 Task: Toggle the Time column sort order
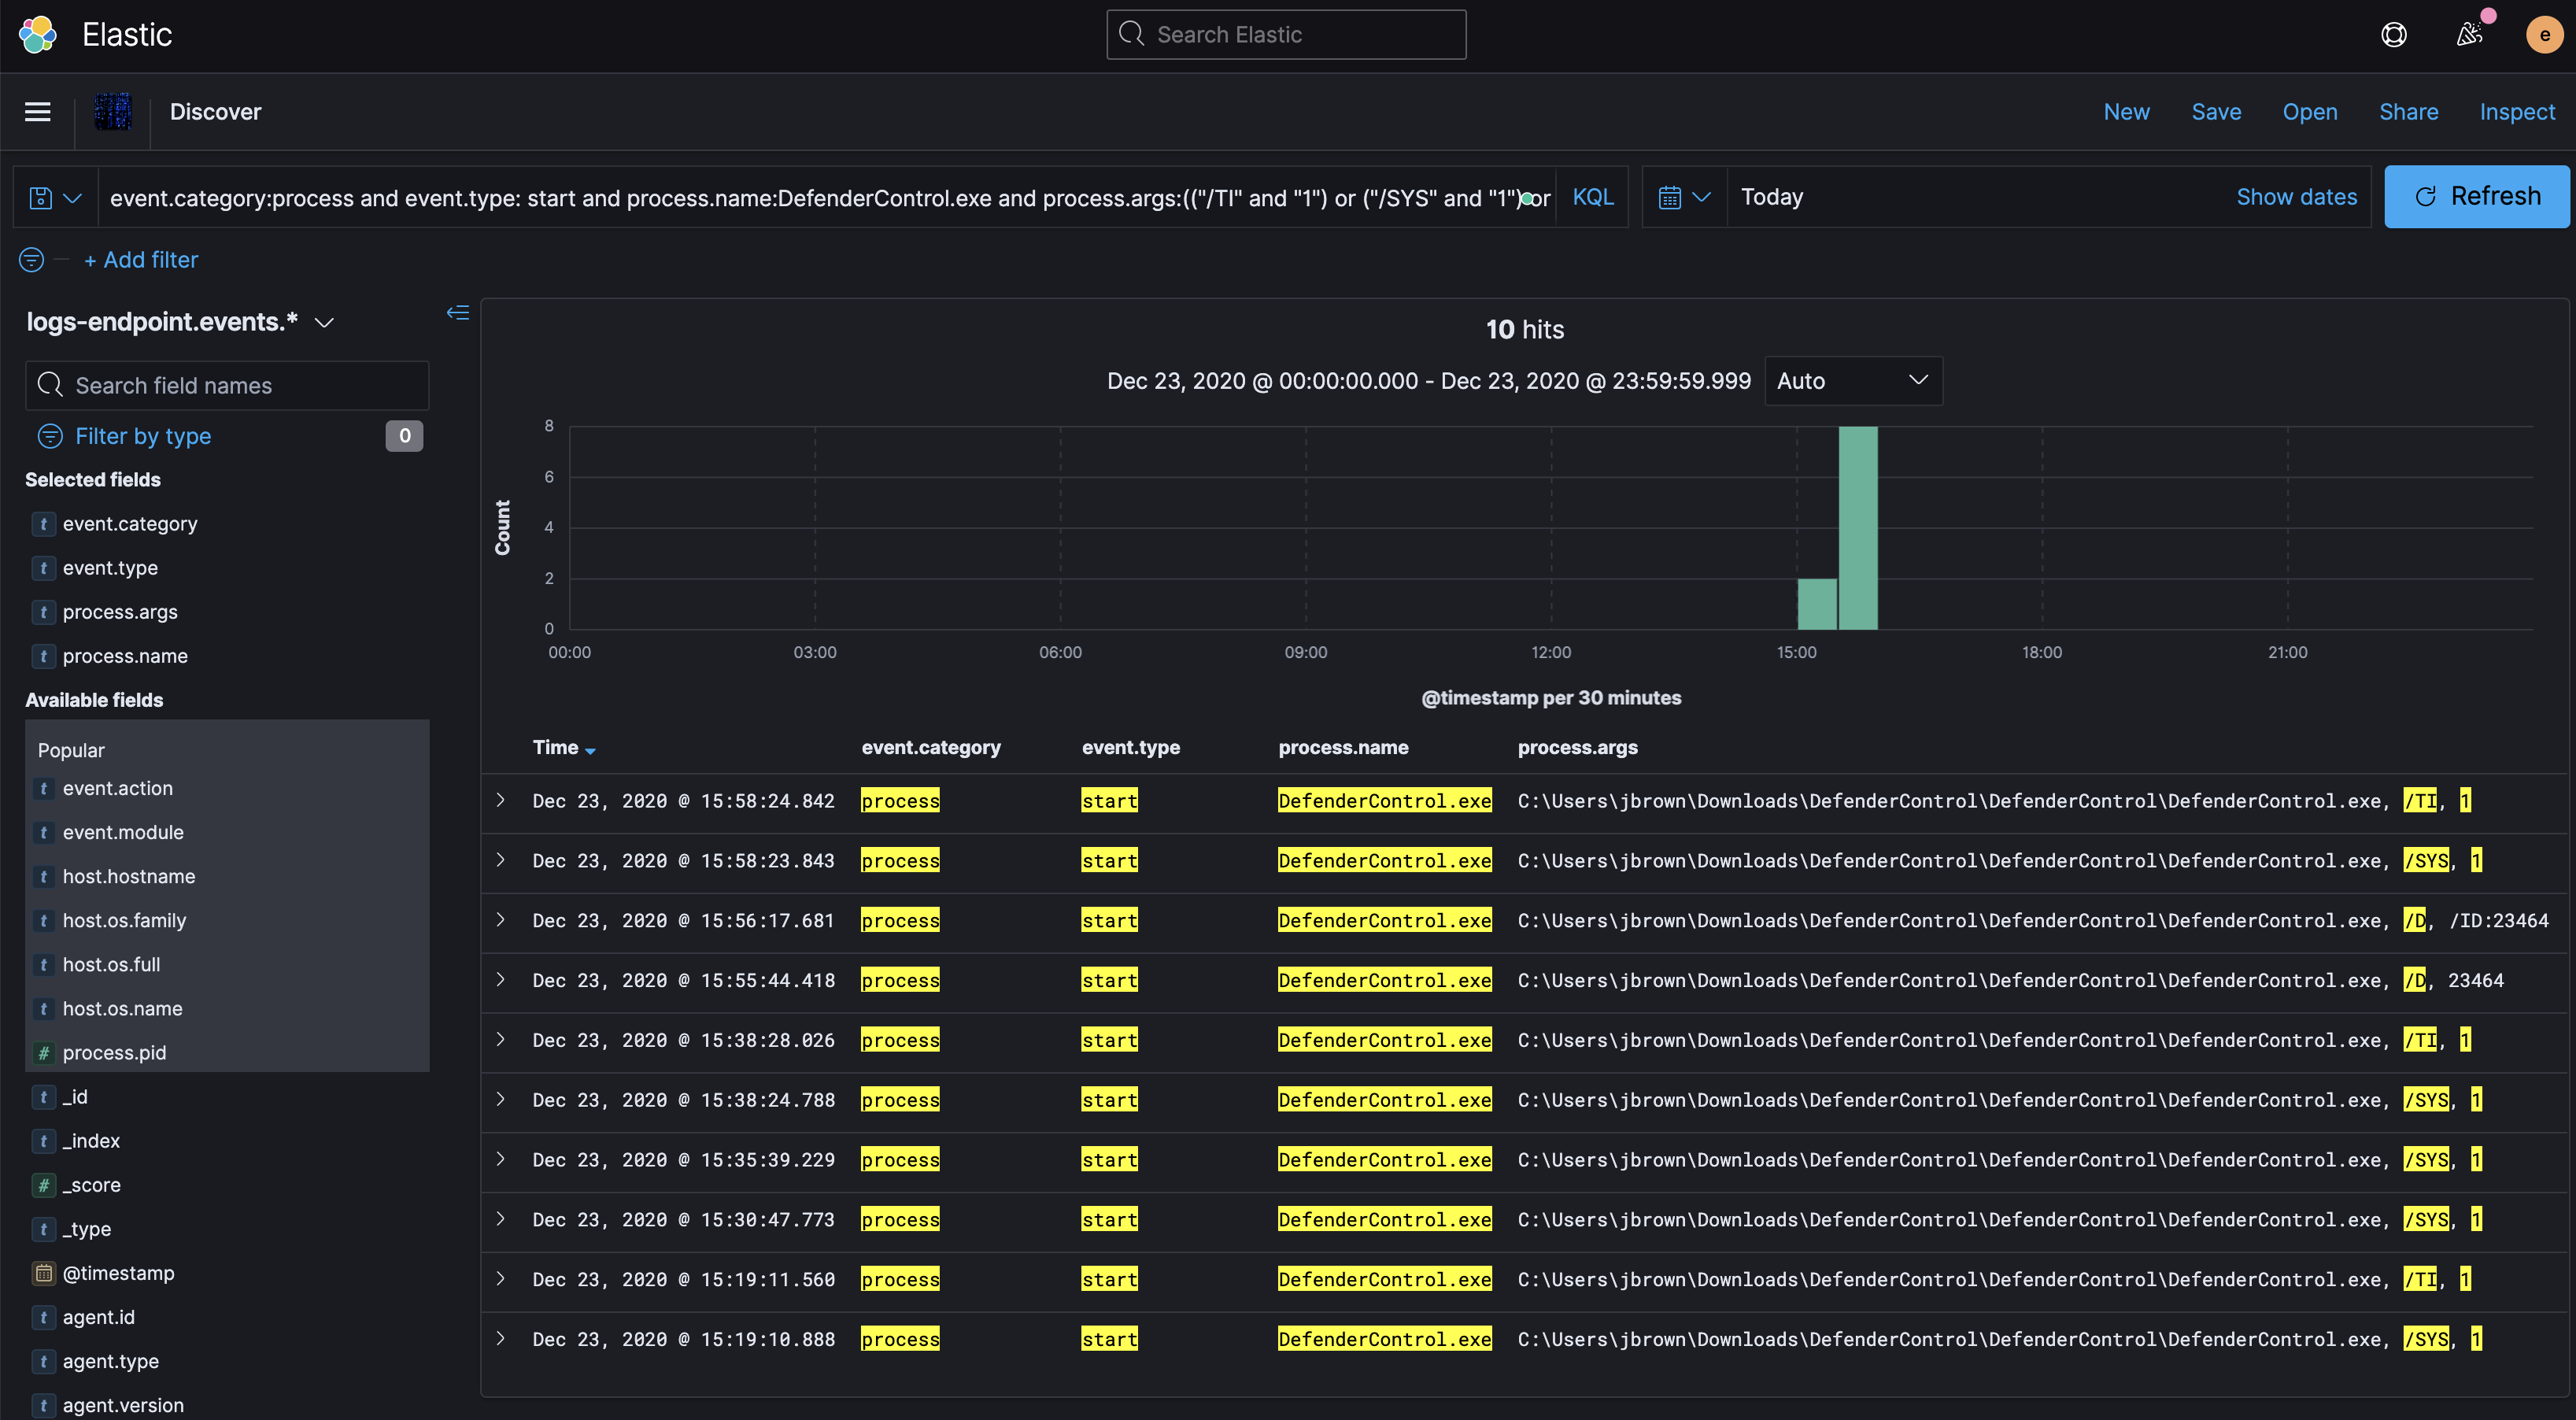click(x=563, y=747)
